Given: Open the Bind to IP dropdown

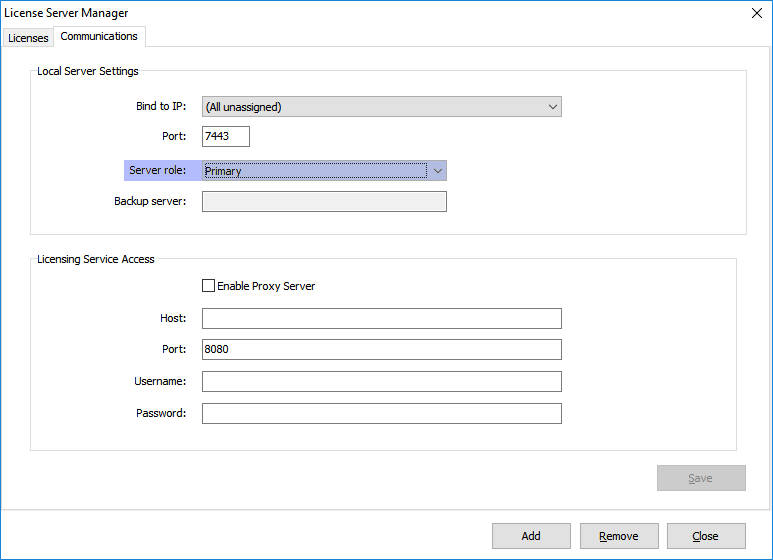Looking at the screenshot, I should (x=381, y=107).
